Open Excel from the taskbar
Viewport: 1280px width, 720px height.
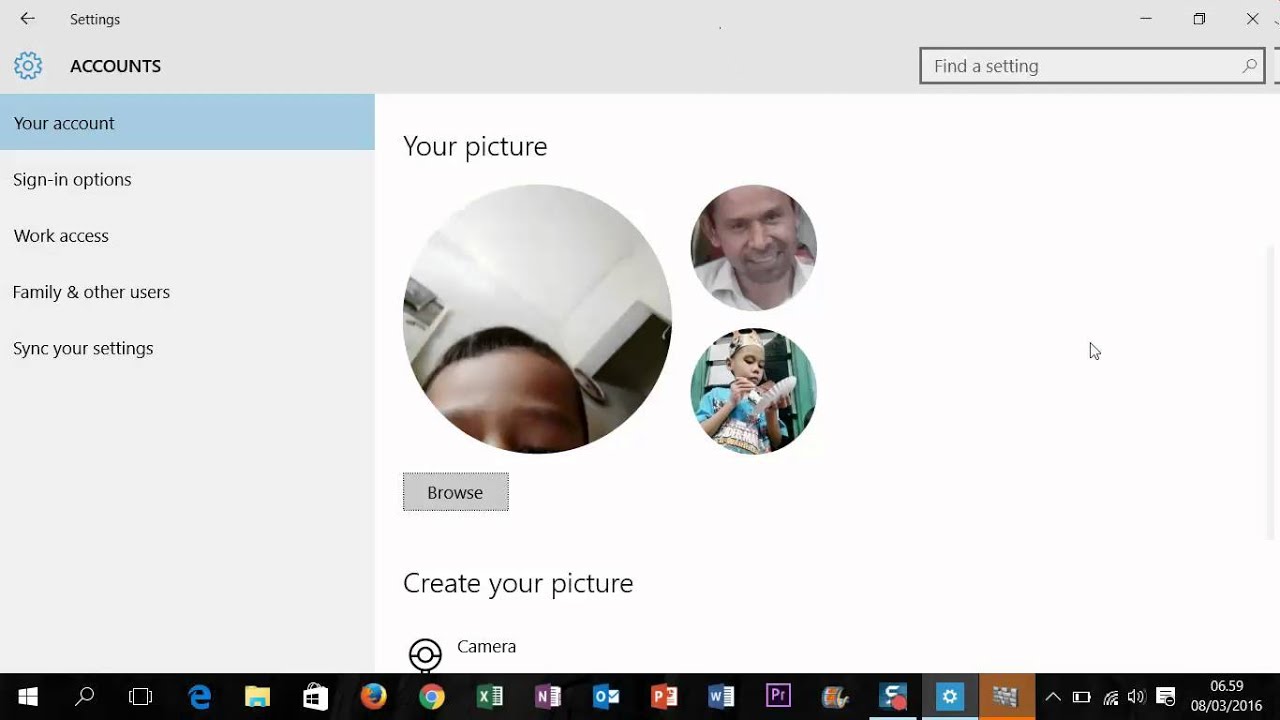[490, 696]
